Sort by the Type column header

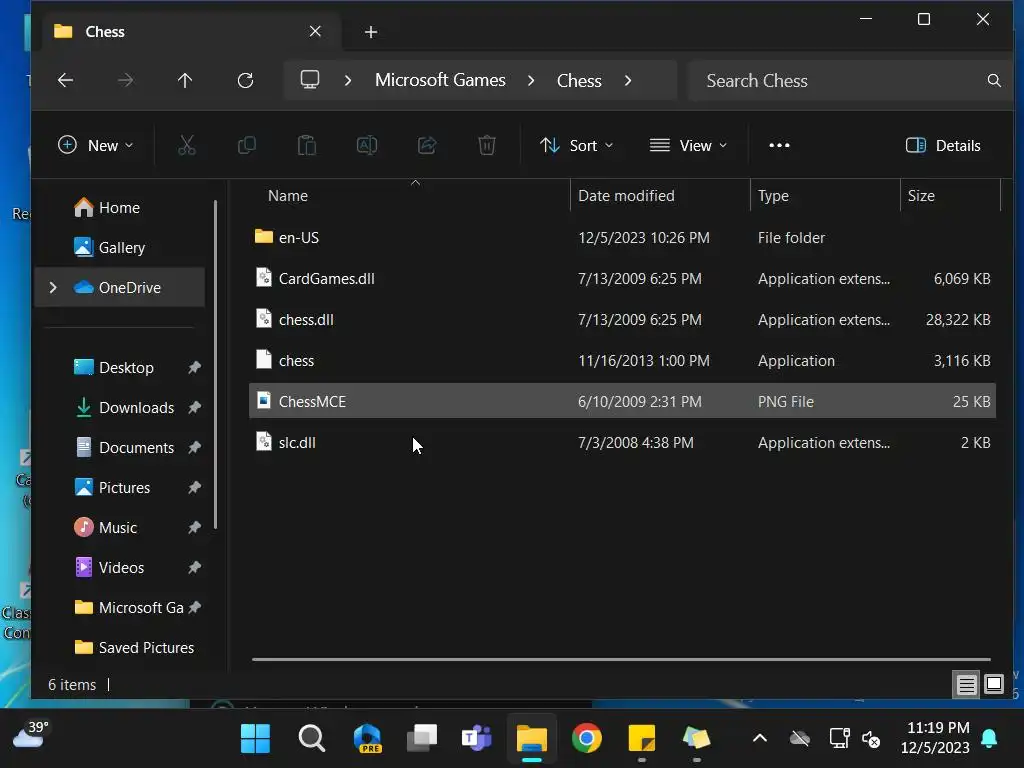click(825, 196)
